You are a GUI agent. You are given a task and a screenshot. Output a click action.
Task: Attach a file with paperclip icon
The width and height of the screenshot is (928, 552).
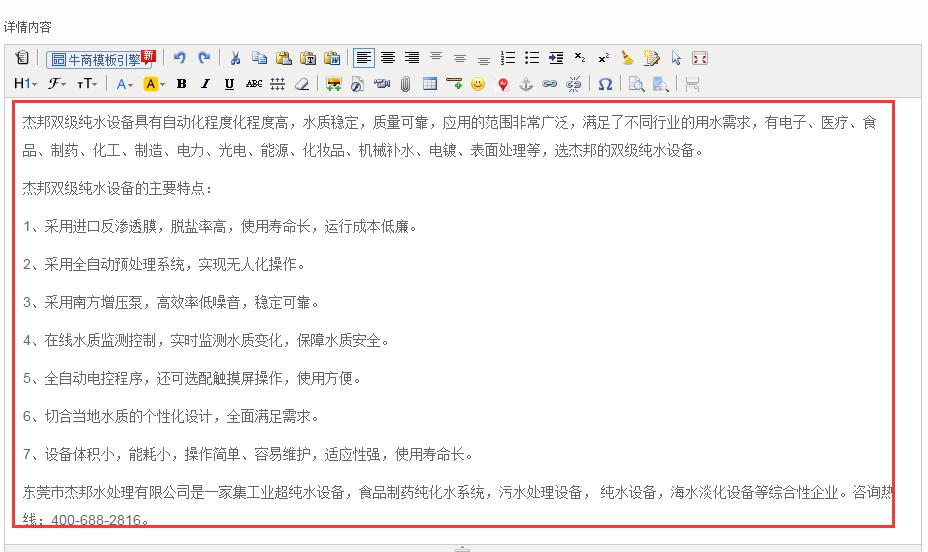point(405,84)
